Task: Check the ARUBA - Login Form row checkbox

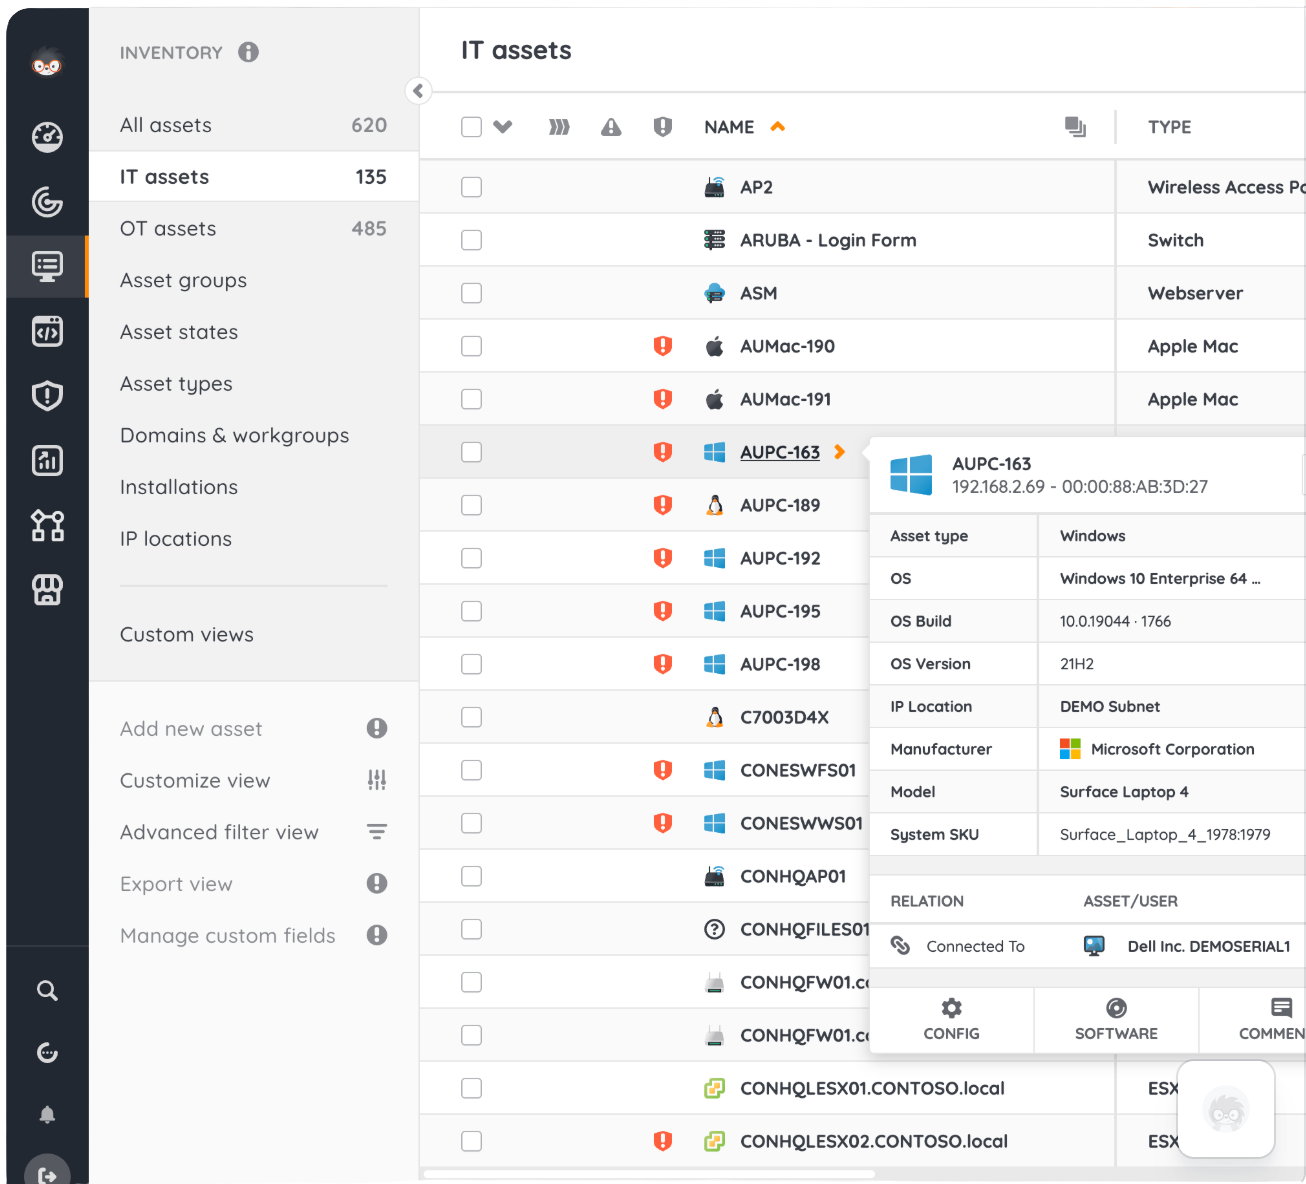Action: pyautogui.click(x=471, y=240)
